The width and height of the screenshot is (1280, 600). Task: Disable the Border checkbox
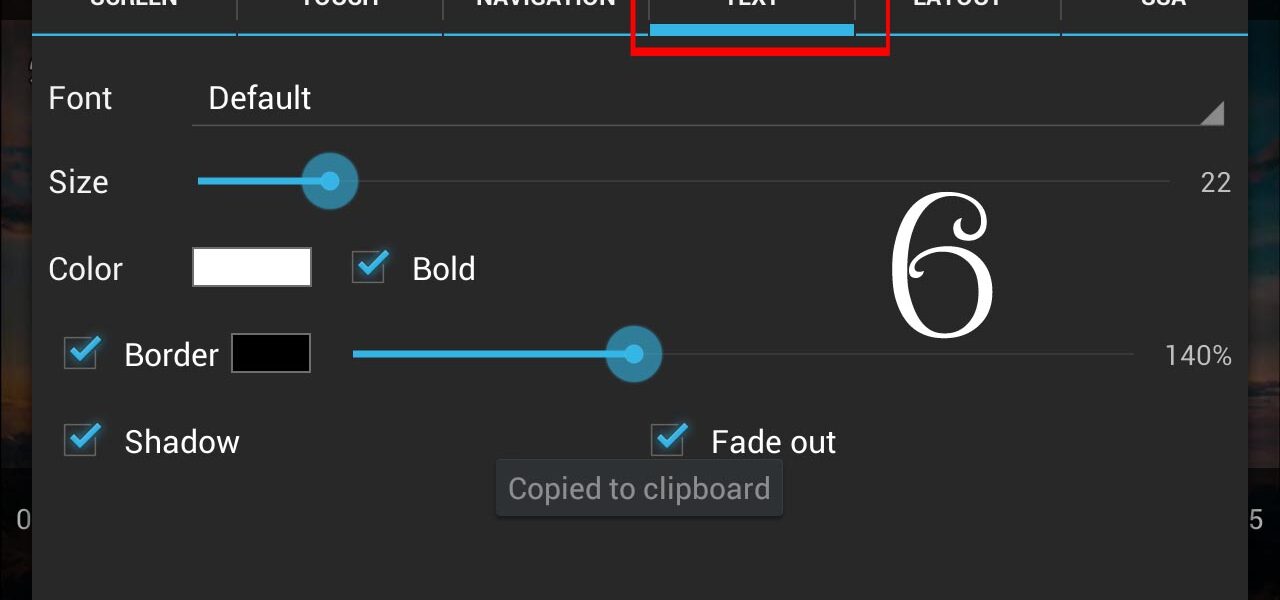coord(82,353)
